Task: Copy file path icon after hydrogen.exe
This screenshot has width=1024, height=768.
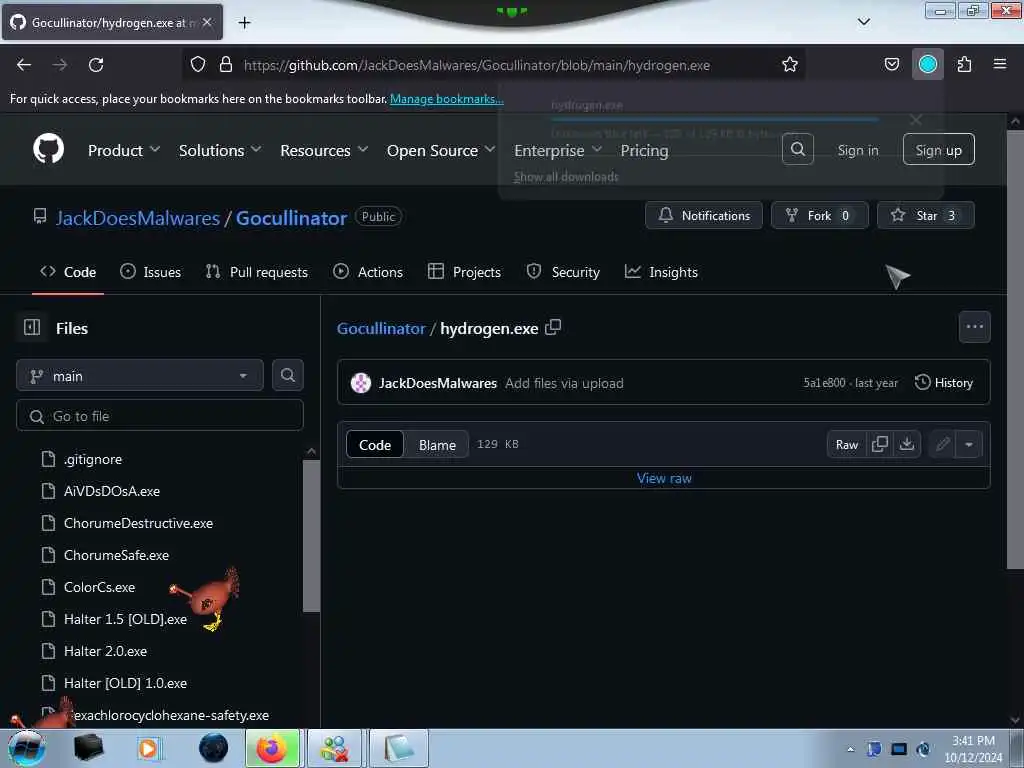Action: coord(553,327)
